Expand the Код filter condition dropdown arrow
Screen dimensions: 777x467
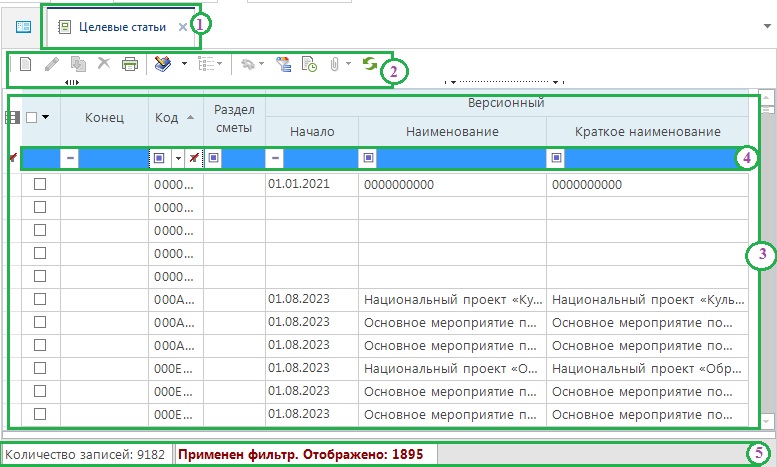178,158
